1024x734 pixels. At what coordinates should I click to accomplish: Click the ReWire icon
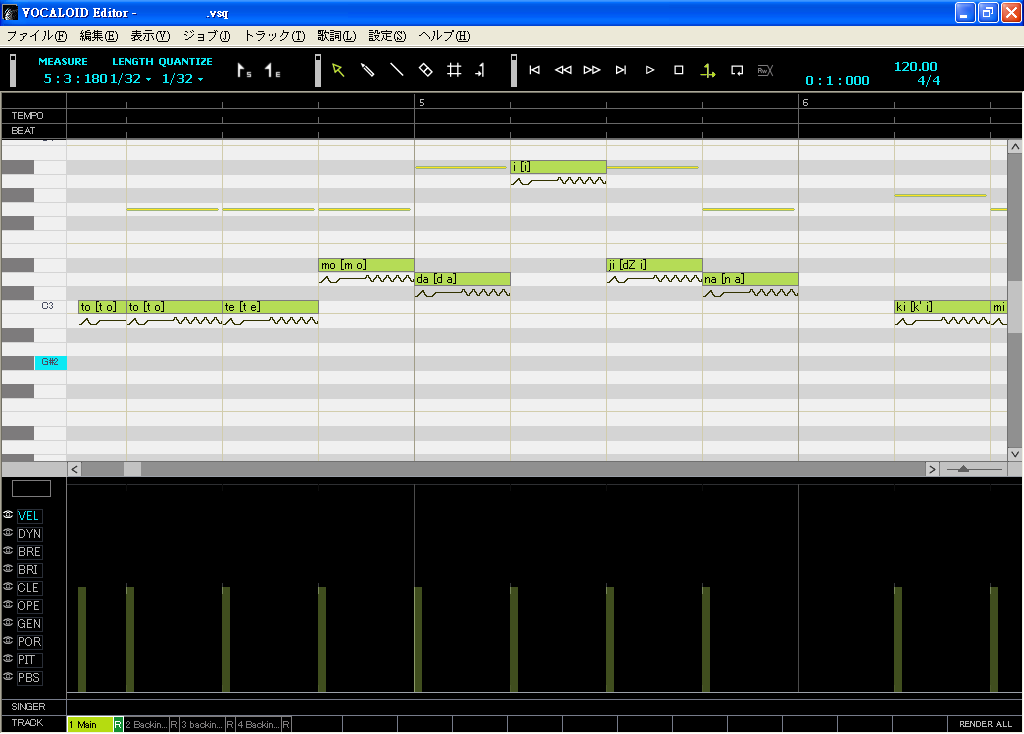click(x=765, y=70)
